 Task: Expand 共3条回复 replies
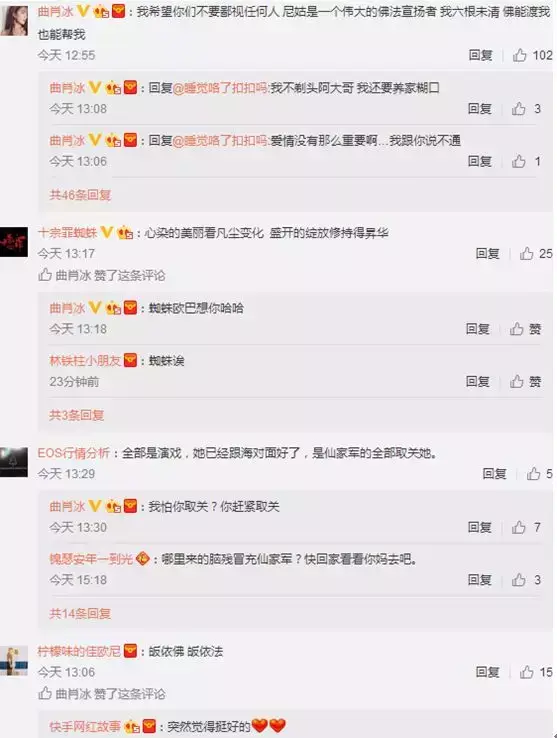76,415
